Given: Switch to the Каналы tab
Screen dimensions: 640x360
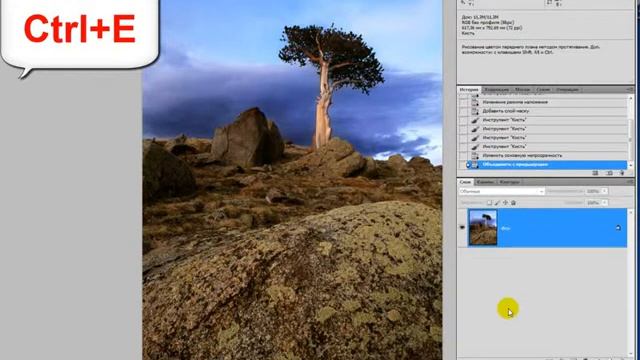Looking at the screenshot, I should click(485, 182).
